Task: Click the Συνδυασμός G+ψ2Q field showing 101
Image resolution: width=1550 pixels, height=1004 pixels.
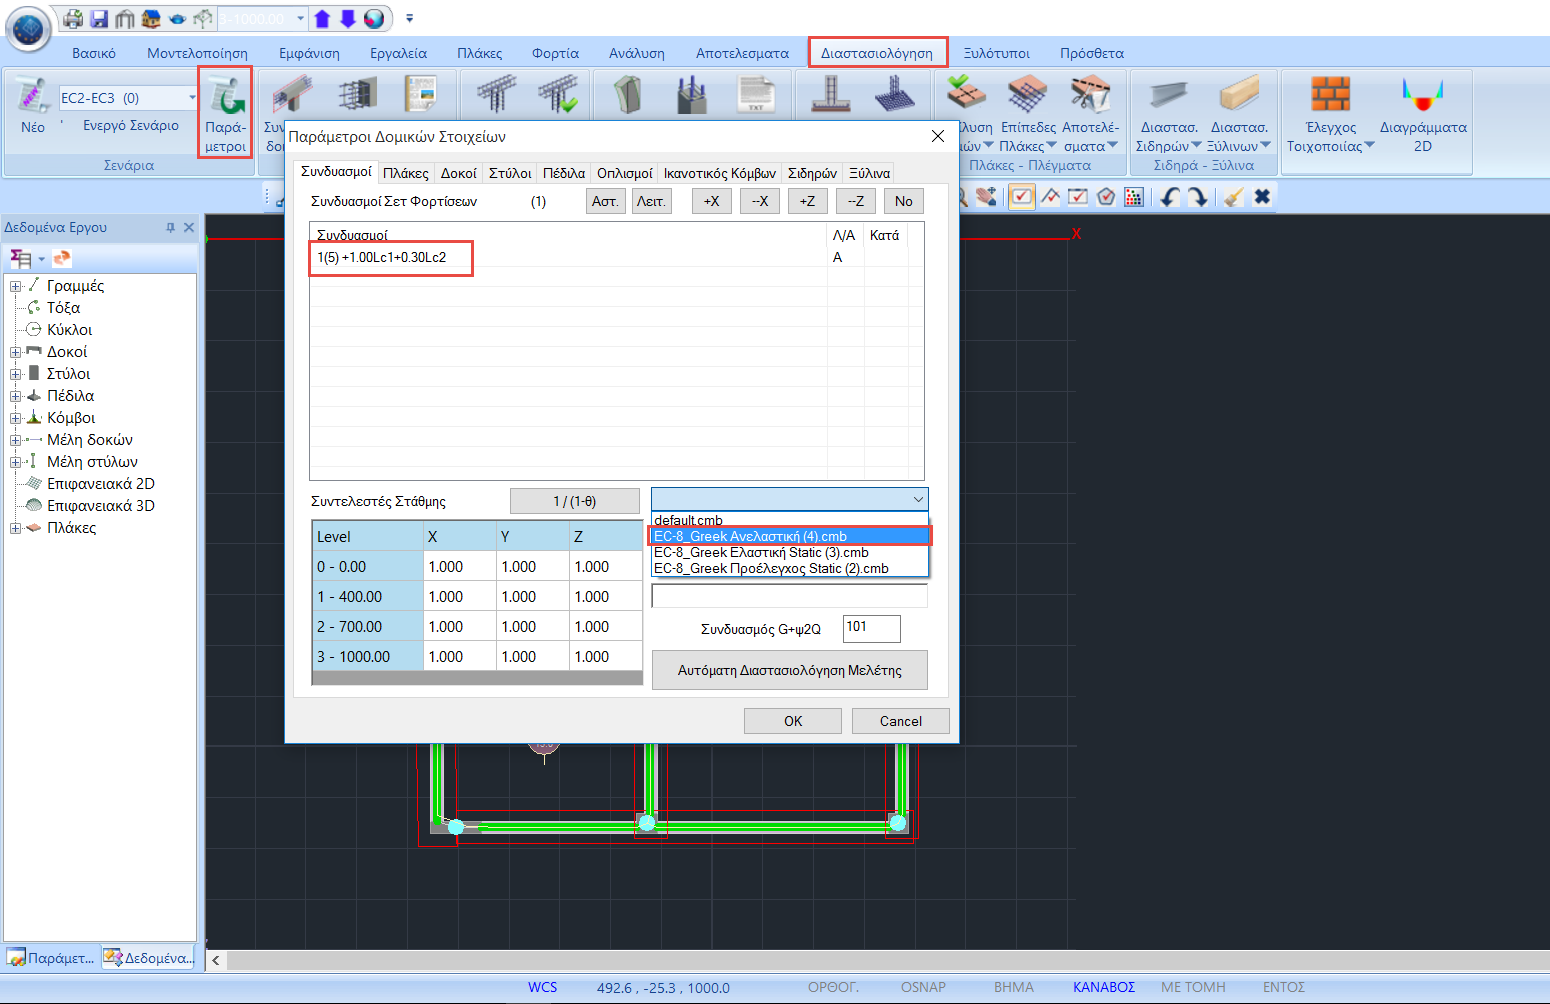Action: point(872,628)
